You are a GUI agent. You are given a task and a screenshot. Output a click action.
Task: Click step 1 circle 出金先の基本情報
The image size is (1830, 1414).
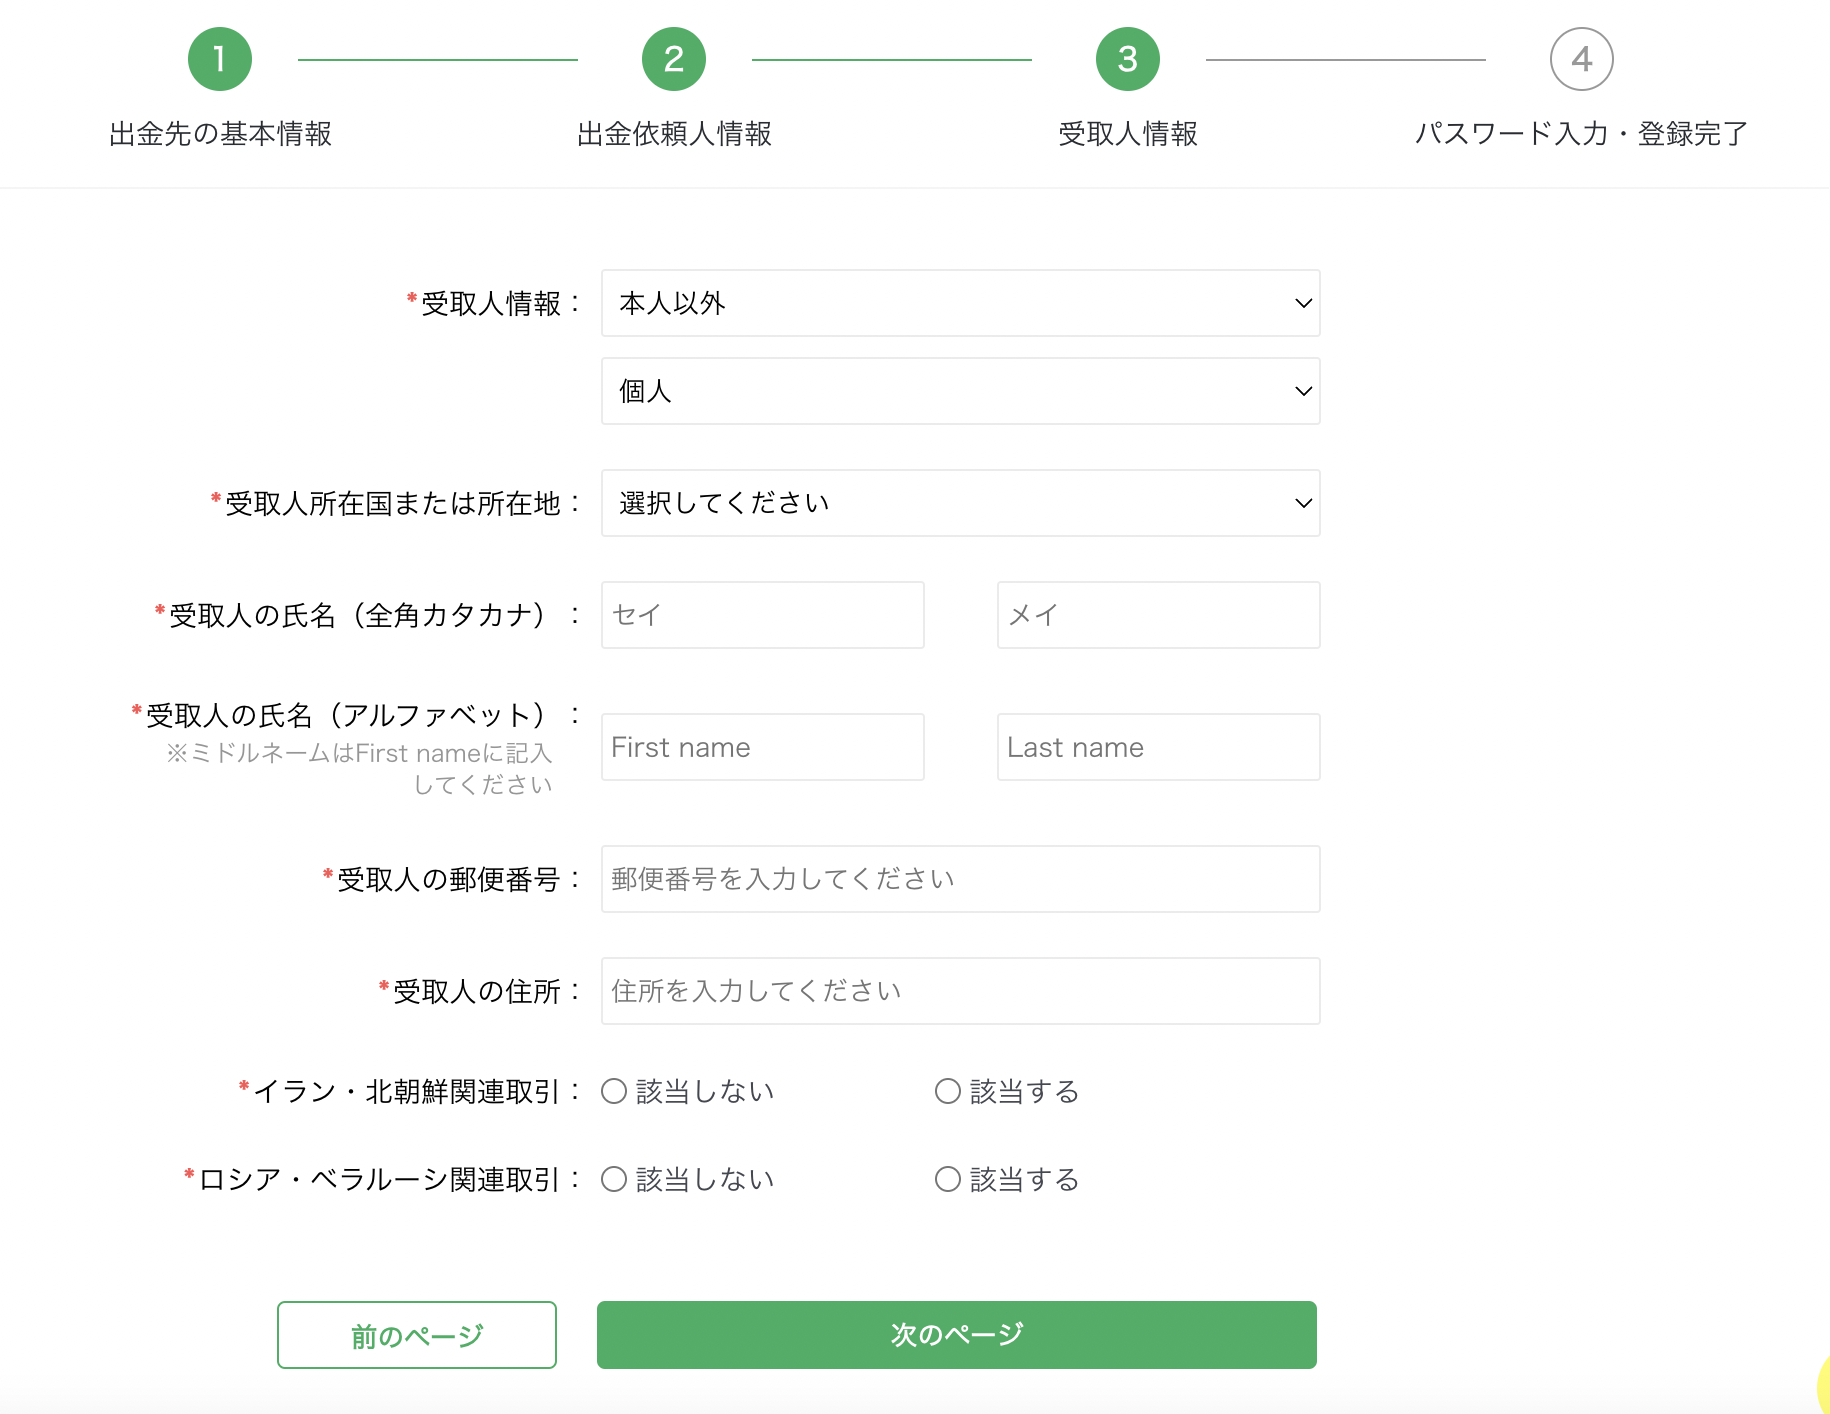(x=220, y=59)
